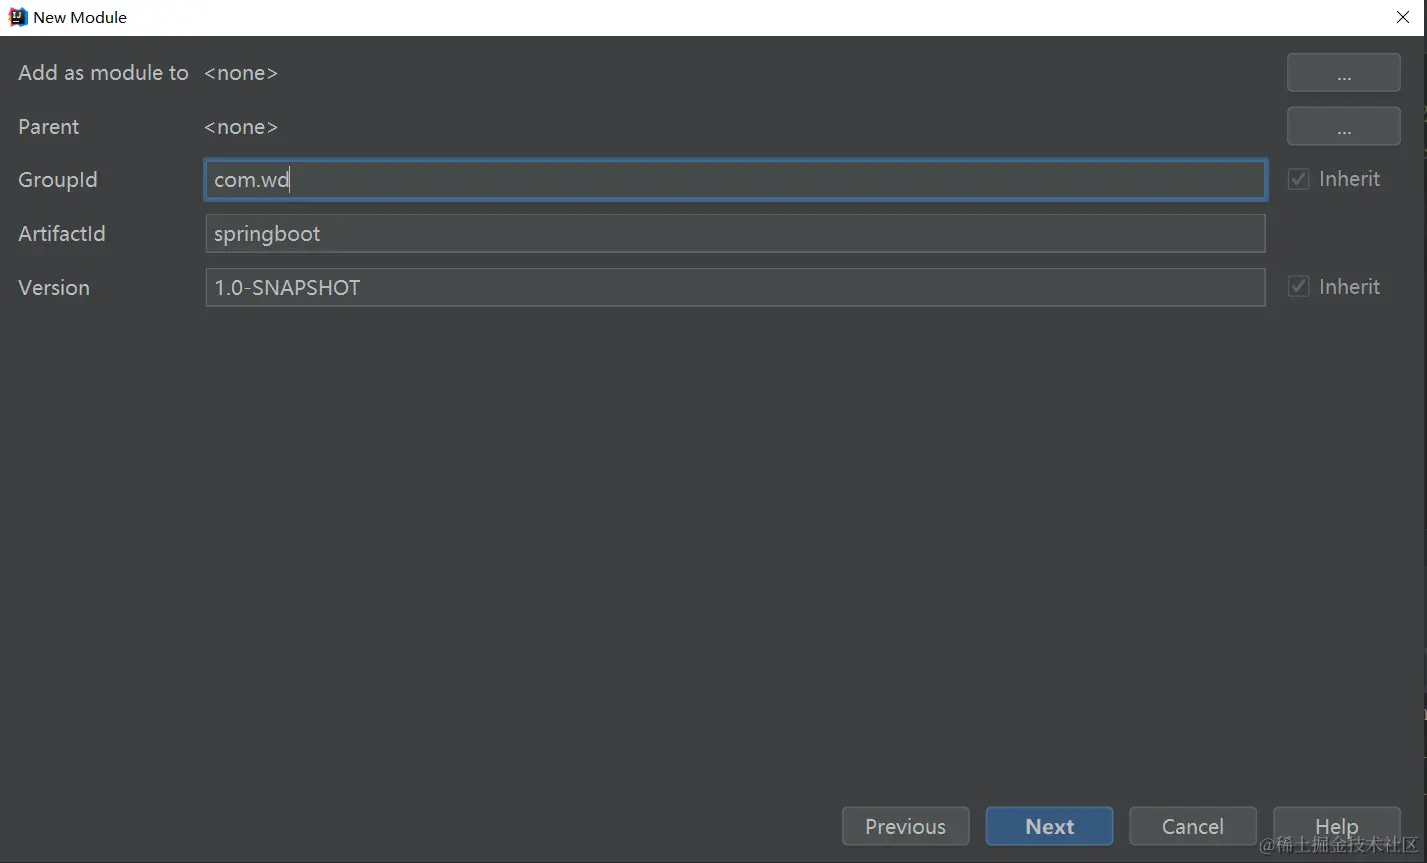The height and width of the screenshot is (863, 1427).
Task: Click the IntelliJ IDEA icon in title bar
Action: click(18, 17)
